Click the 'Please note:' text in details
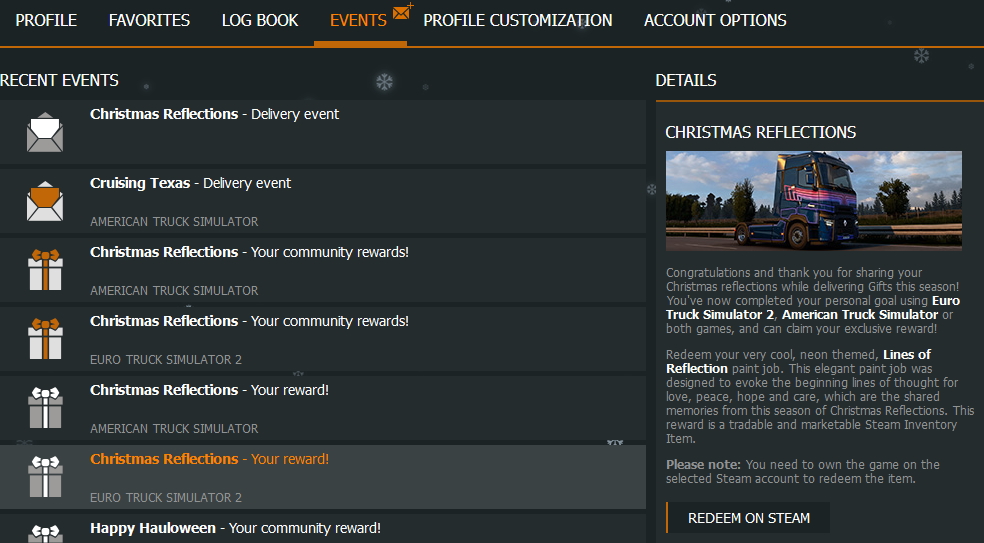The image size is (984, 543). [703, 465]
